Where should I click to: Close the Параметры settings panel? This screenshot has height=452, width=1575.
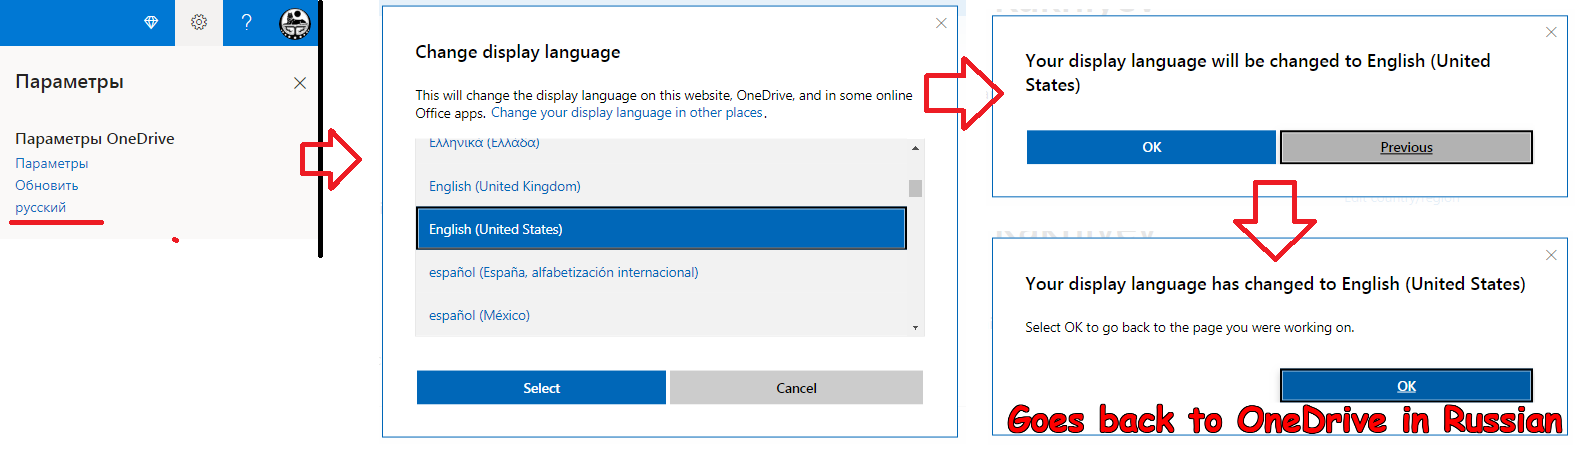(300, 83)
